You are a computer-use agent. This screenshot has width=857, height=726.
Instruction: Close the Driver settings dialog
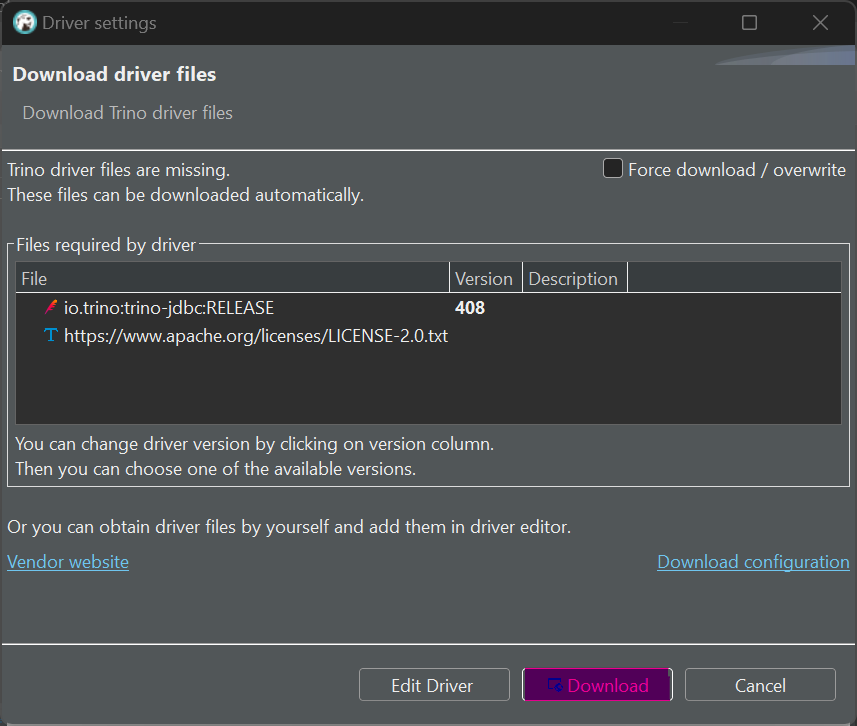tap(820, 23)
